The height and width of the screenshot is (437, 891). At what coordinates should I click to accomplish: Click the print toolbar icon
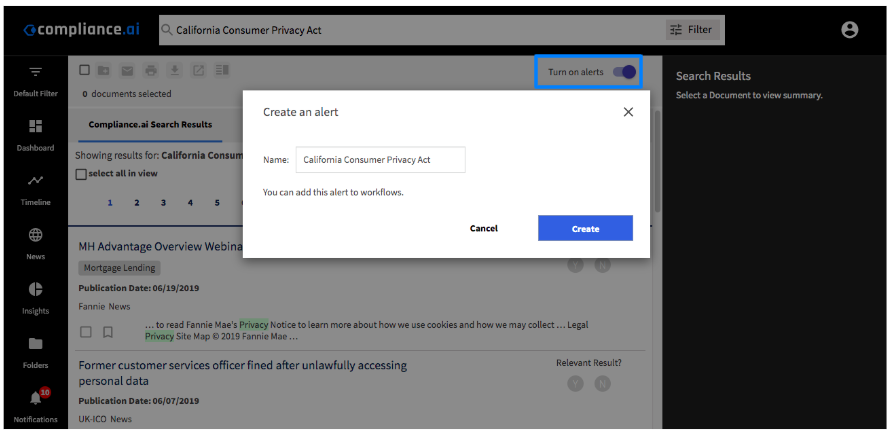[151, 70]
